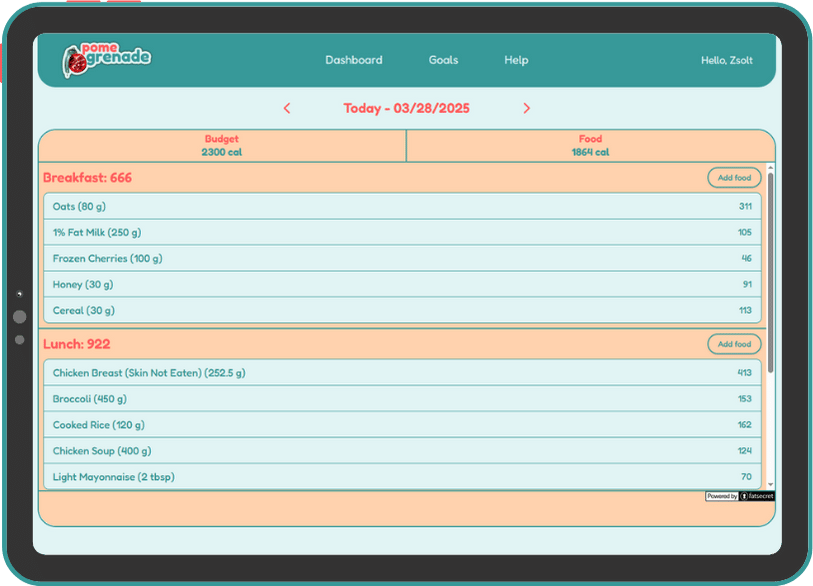The width and height of the screenshot is (813, 586).
Task: Click the 311 calorie value for Oats
Action: click(745, 206)
